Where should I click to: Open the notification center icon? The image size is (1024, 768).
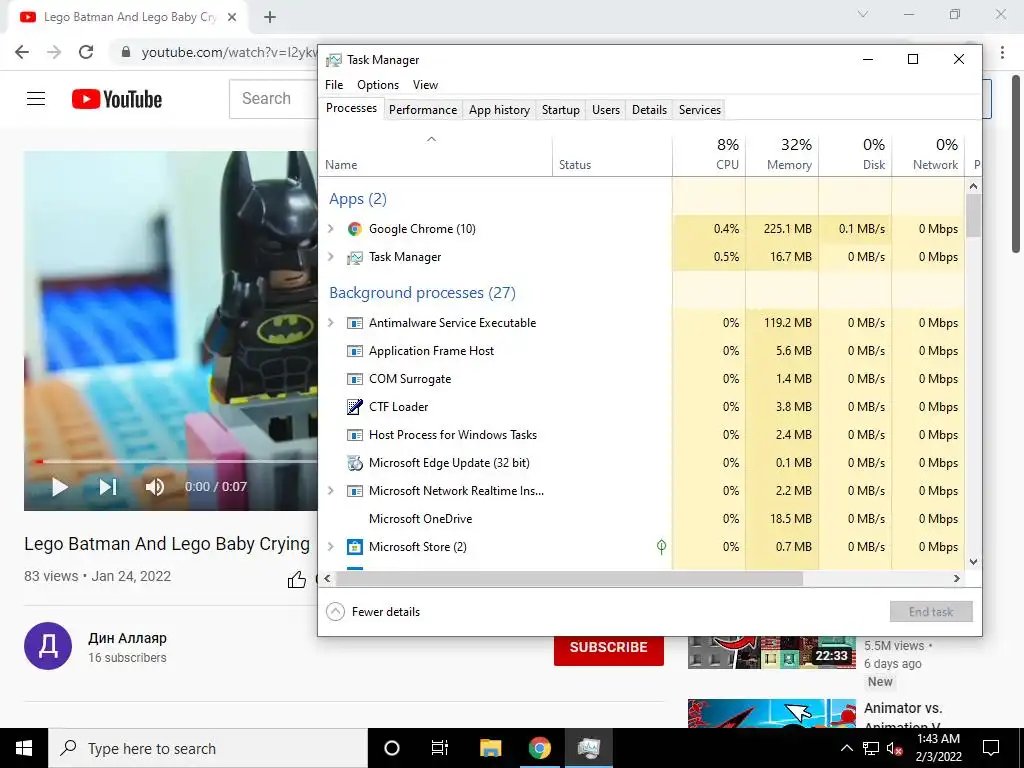(991, 748)
